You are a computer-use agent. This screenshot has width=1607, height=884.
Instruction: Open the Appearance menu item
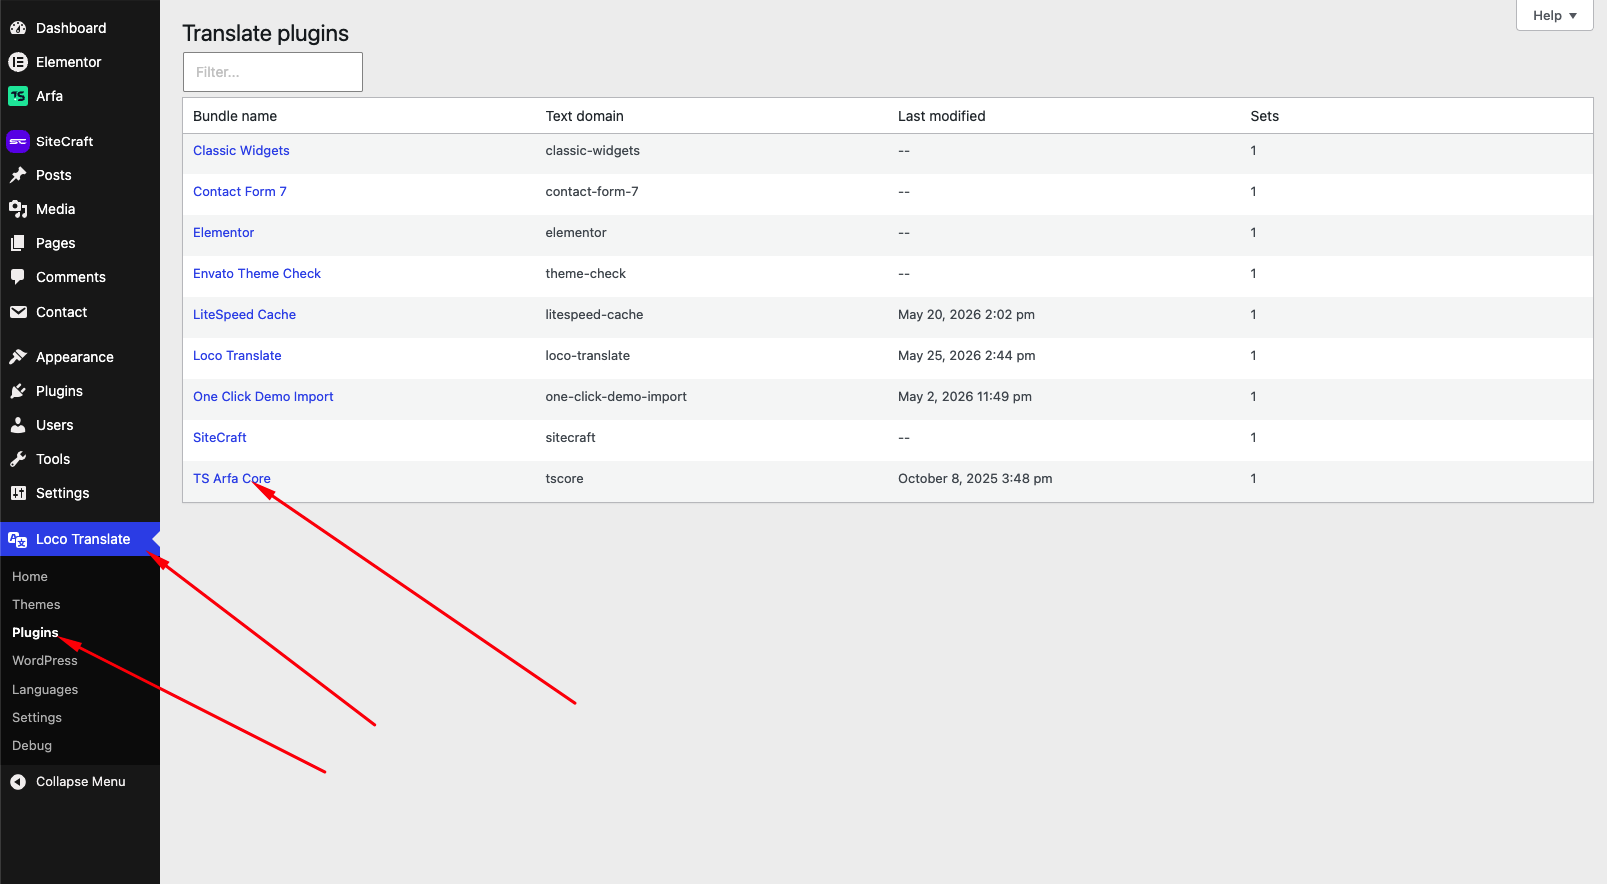click(75, 357)
